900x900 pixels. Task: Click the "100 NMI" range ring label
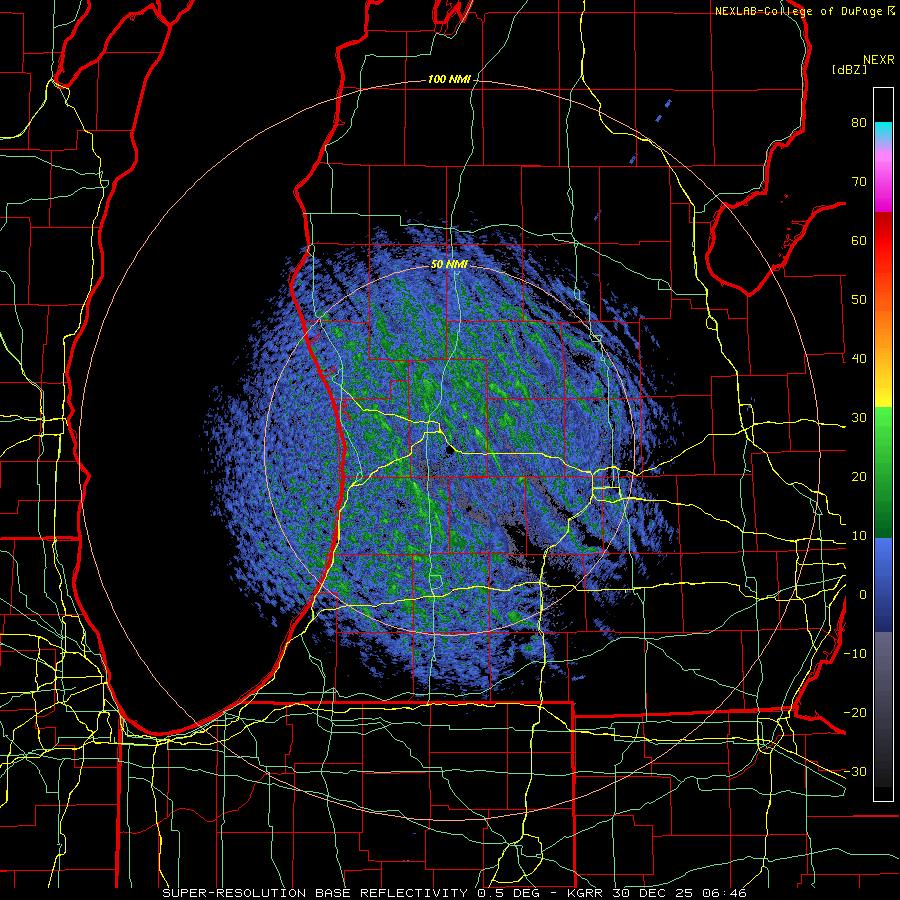(x=449, y=79)
